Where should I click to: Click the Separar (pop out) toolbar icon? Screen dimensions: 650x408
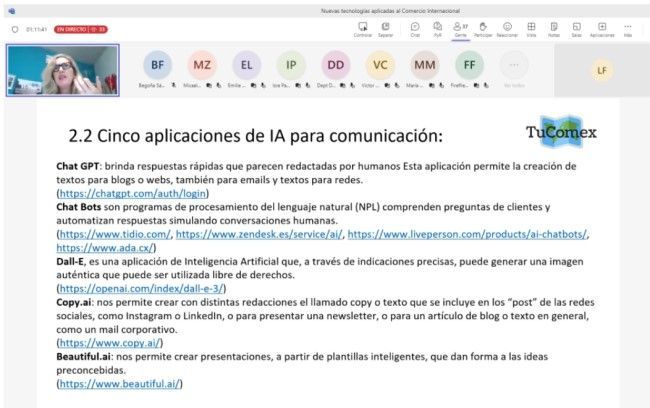coord(386,27)
